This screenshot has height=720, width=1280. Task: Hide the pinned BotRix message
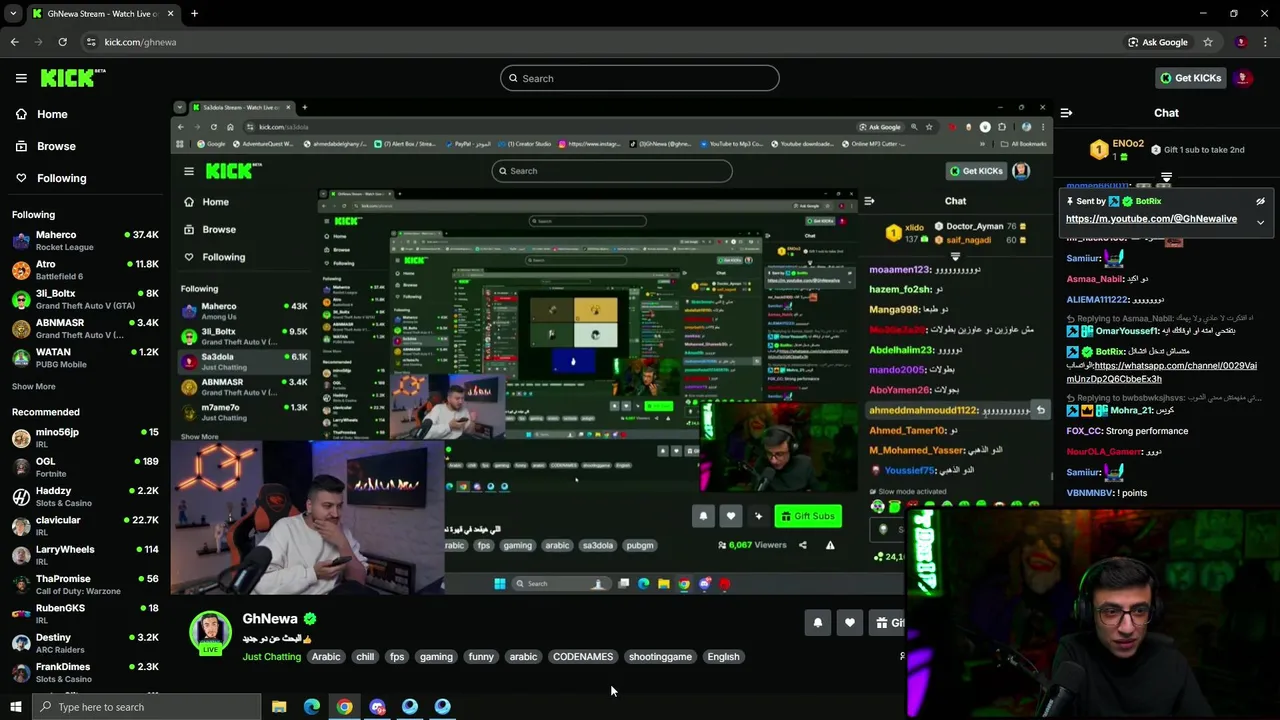tap(1260, 201)
